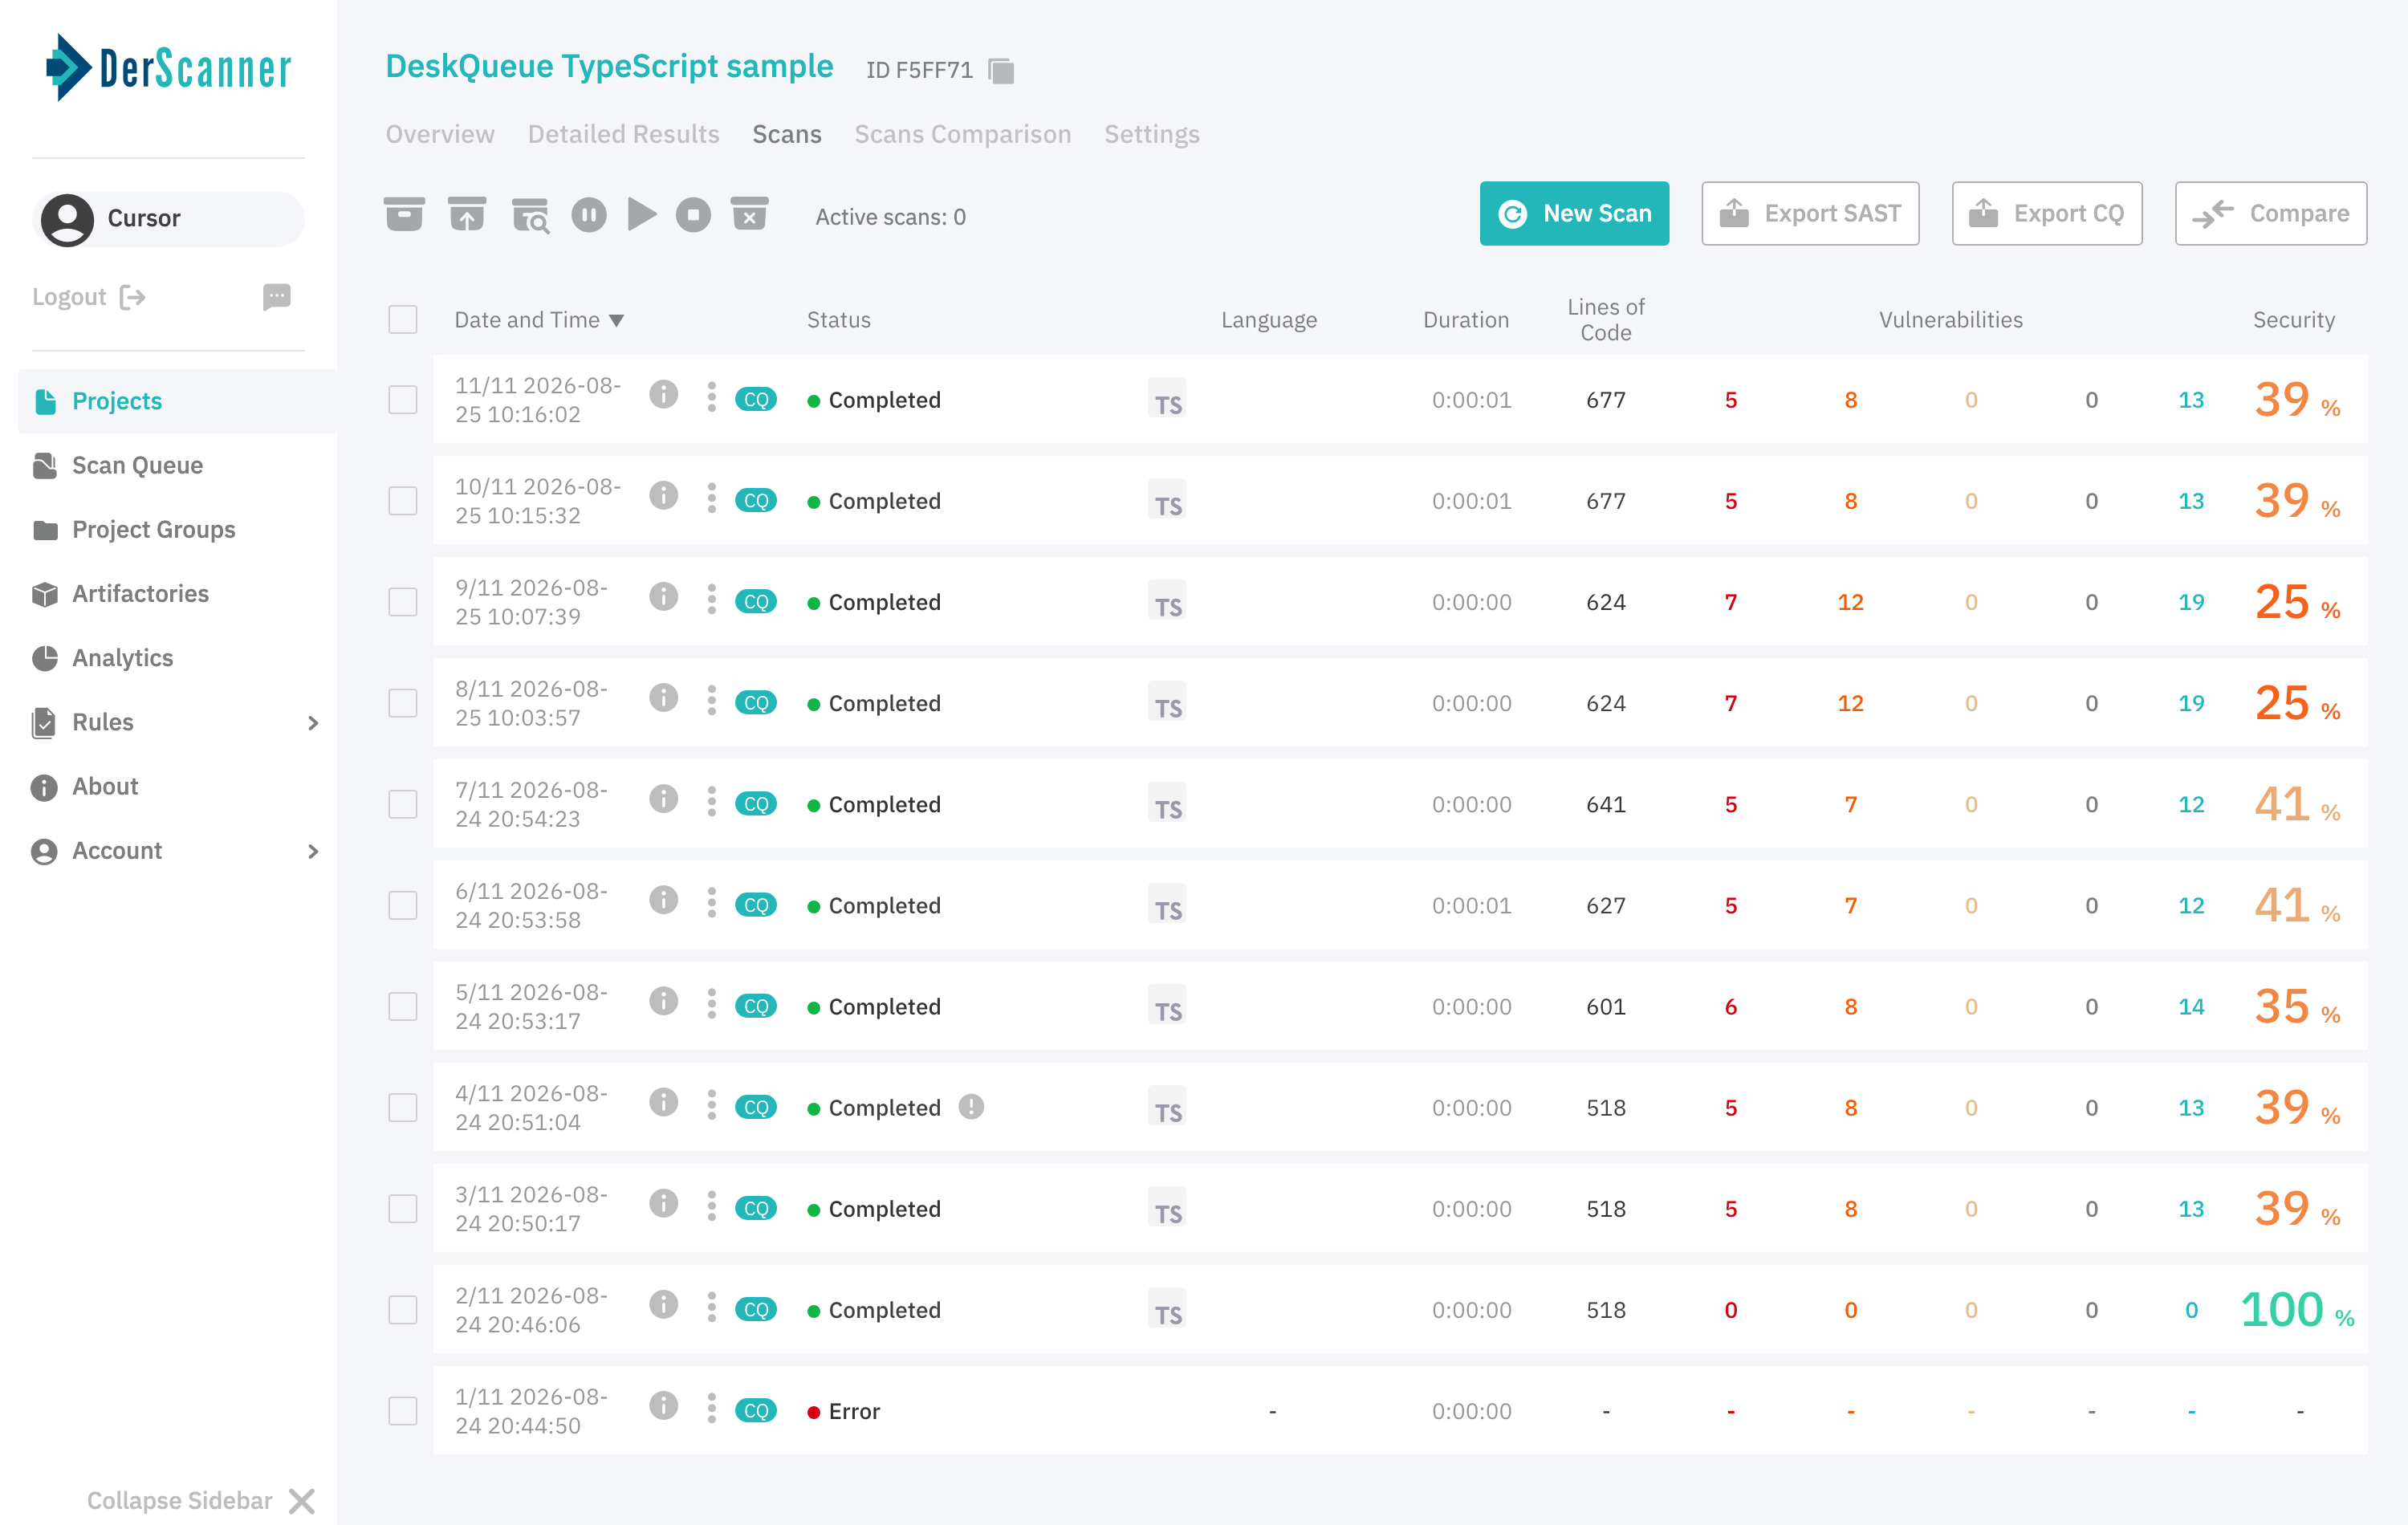Screen dimensions: 2408x1525
Task: Select checkbox for scan 8/11
Action: tap(403, 703)
